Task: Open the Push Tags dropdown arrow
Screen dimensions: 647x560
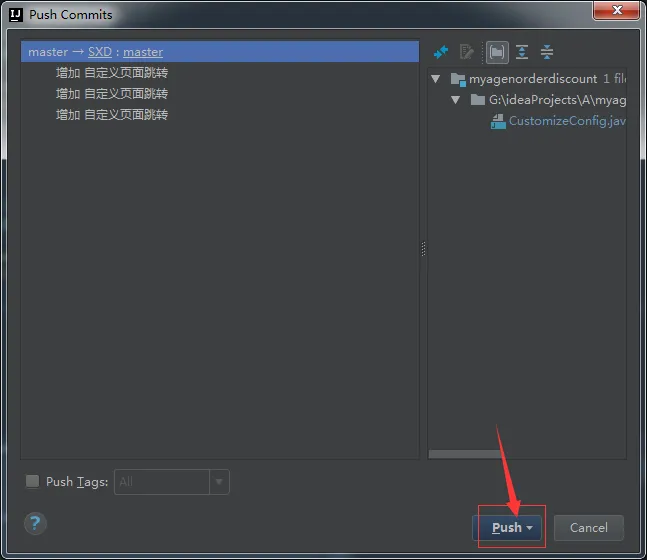Action: point(219,482)
